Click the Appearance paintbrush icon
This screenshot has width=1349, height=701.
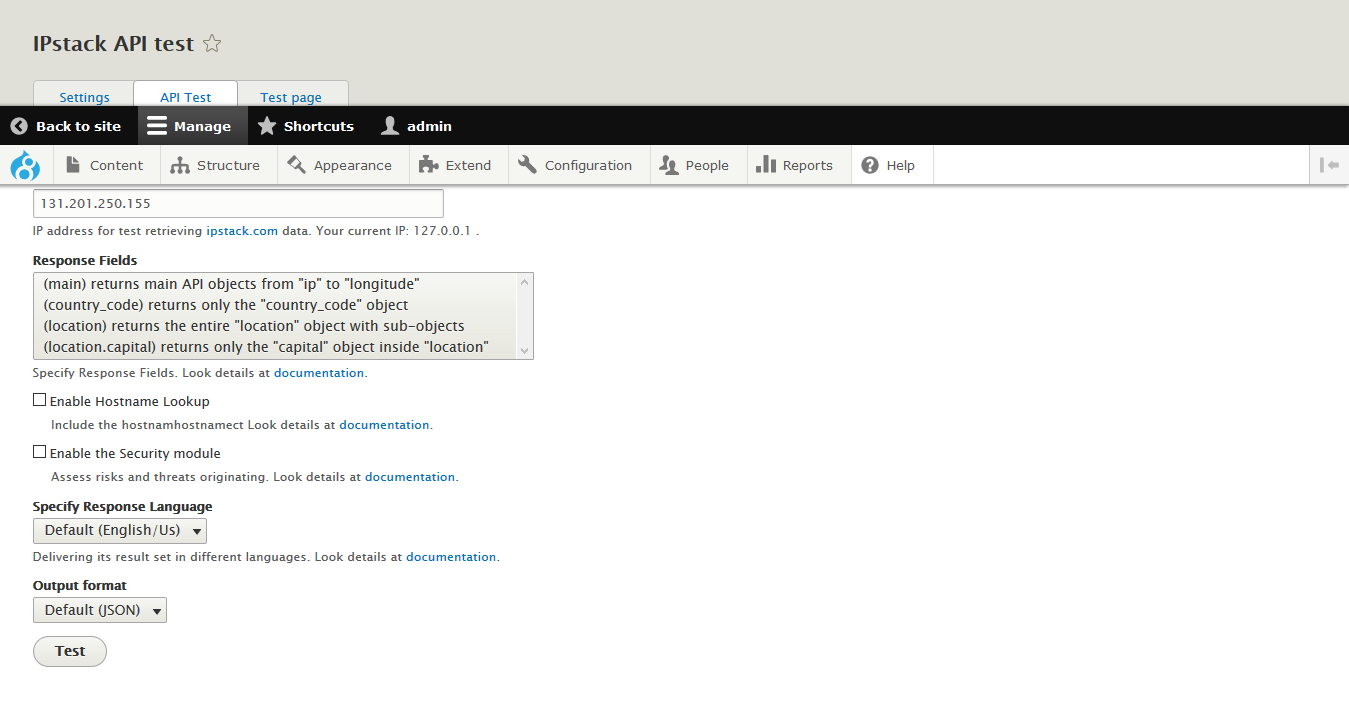296,165
